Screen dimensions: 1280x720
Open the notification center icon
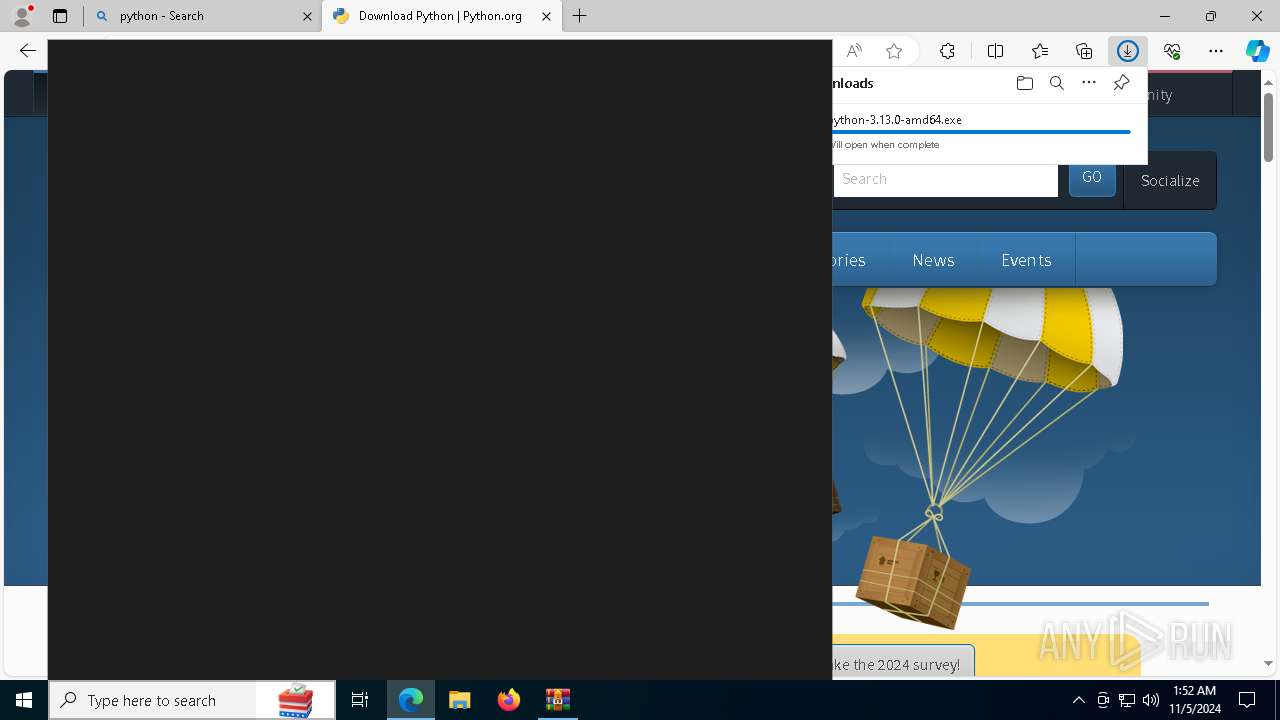(x=1248, y=700)
